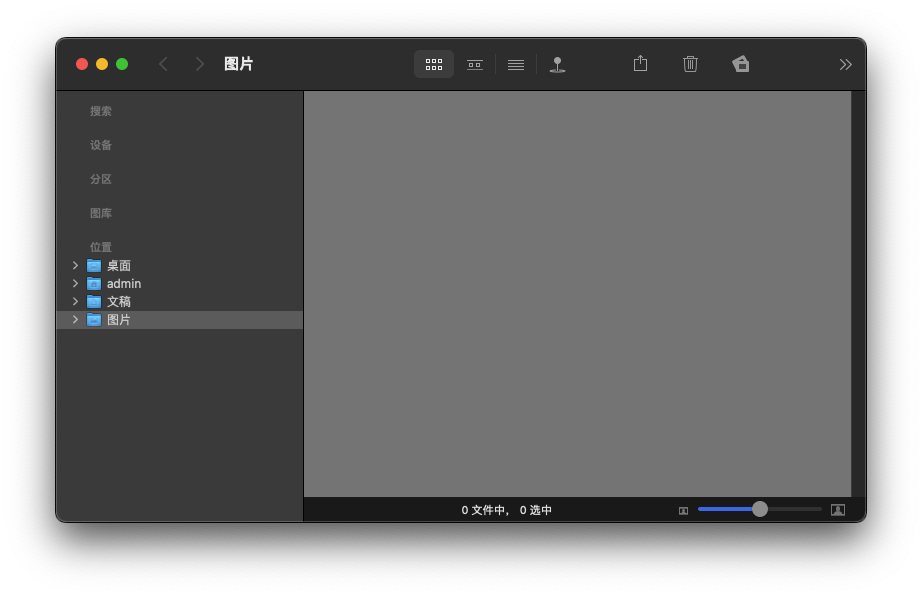The image size is (922, 596).
Task: Click the 文稿 label in sidebar
Action: pyautogui.click(x=119, y=302)
